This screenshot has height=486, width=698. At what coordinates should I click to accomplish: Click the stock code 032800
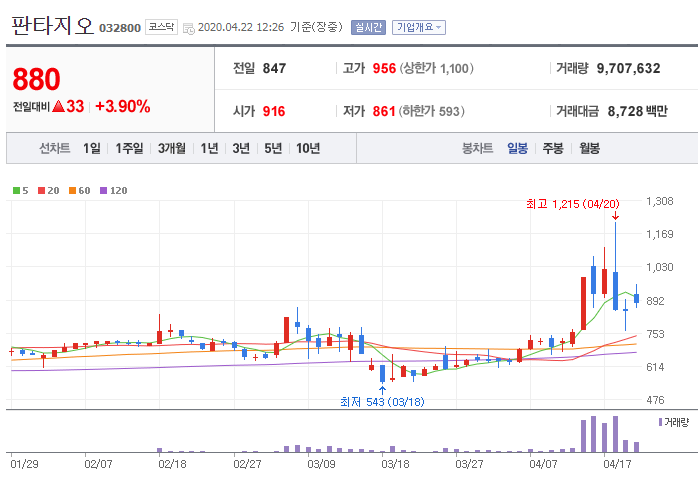point(120,28)
